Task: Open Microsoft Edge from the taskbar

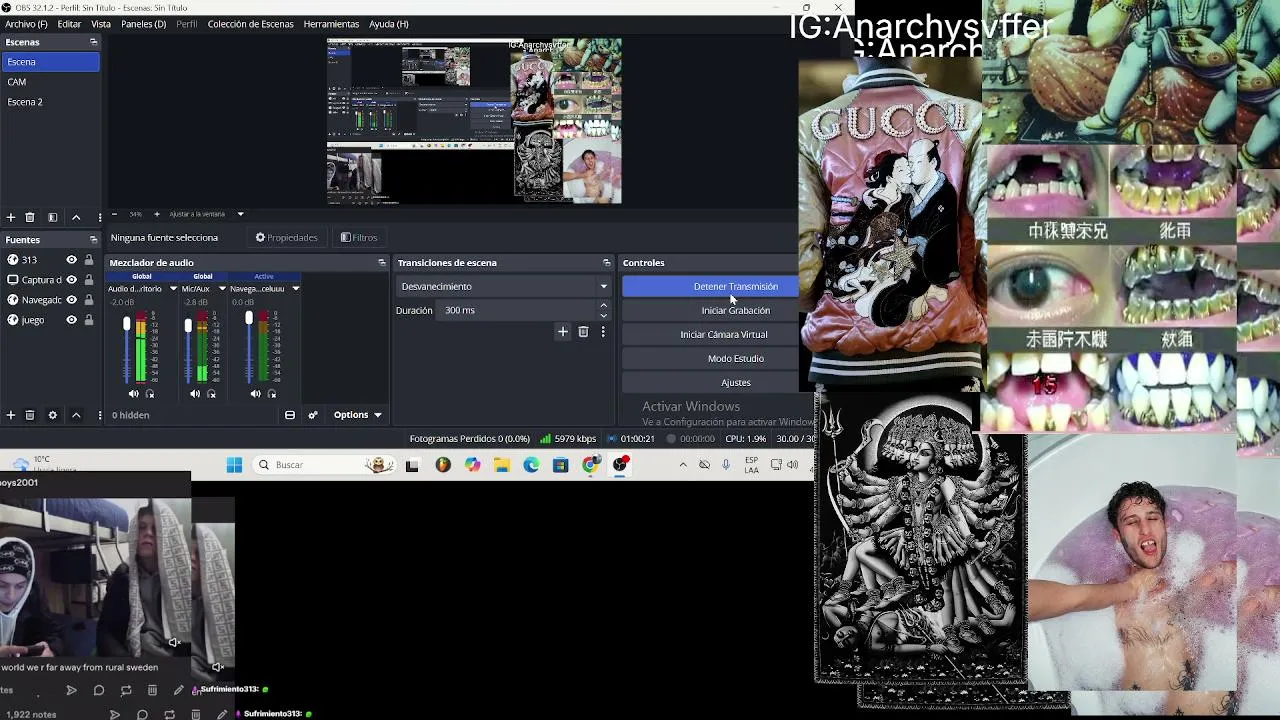Action: [531, 465]
